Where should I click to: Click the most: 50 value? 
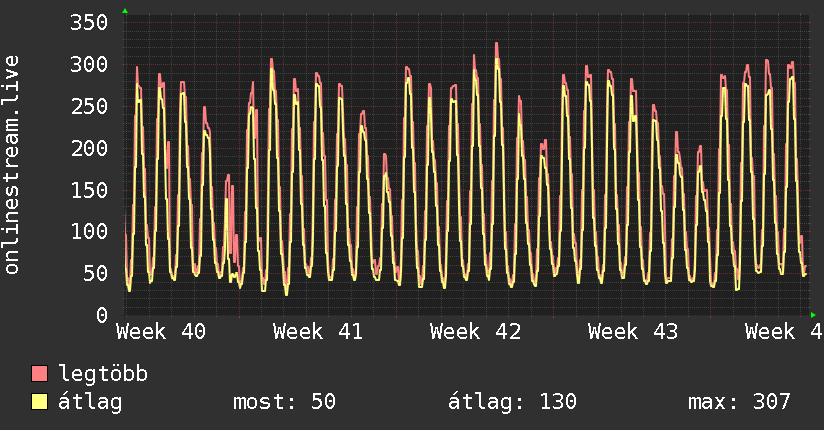284,402
